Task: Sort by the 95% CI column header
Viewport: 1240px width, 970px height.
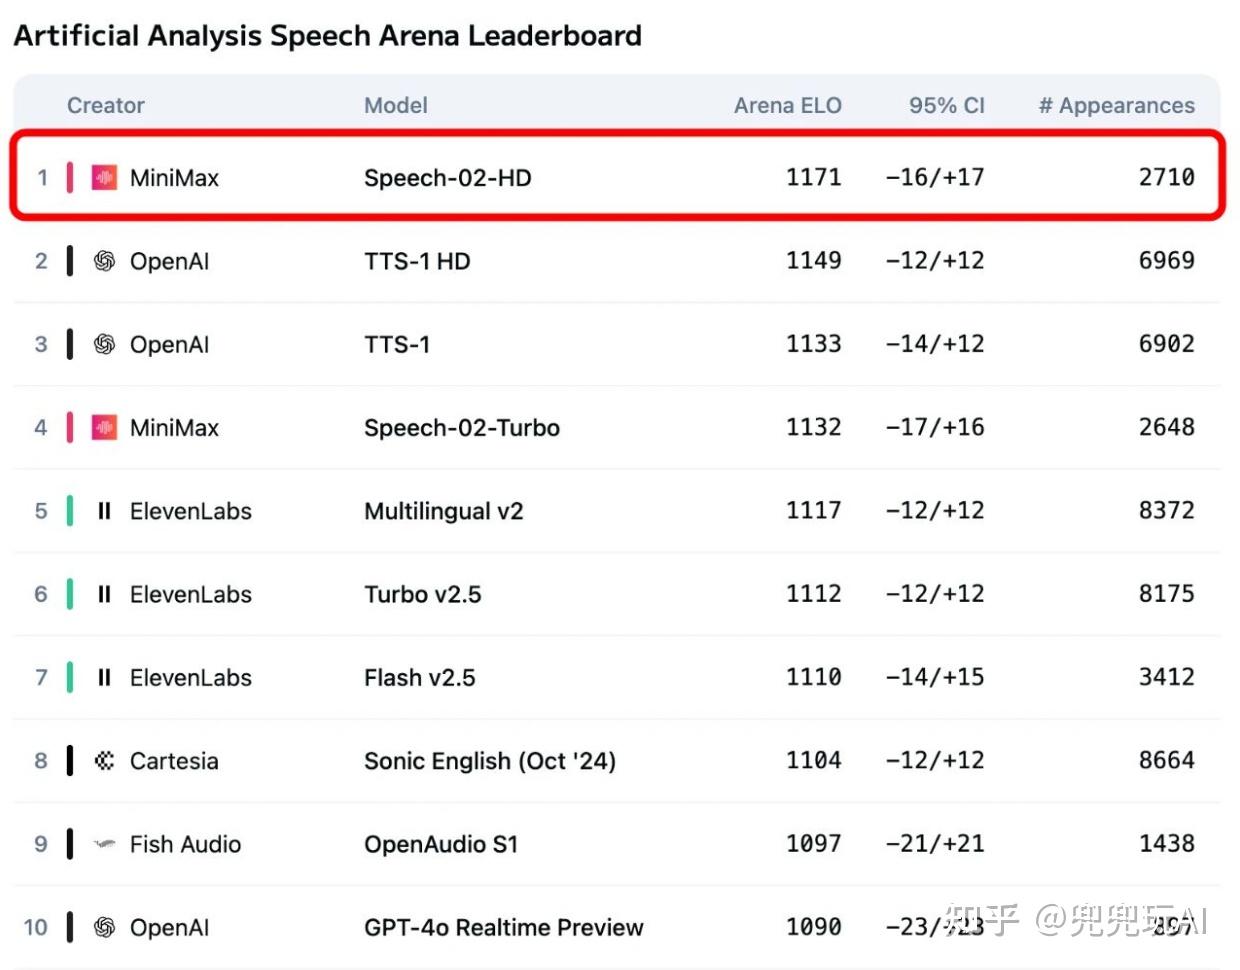Action: pos(947,105)
